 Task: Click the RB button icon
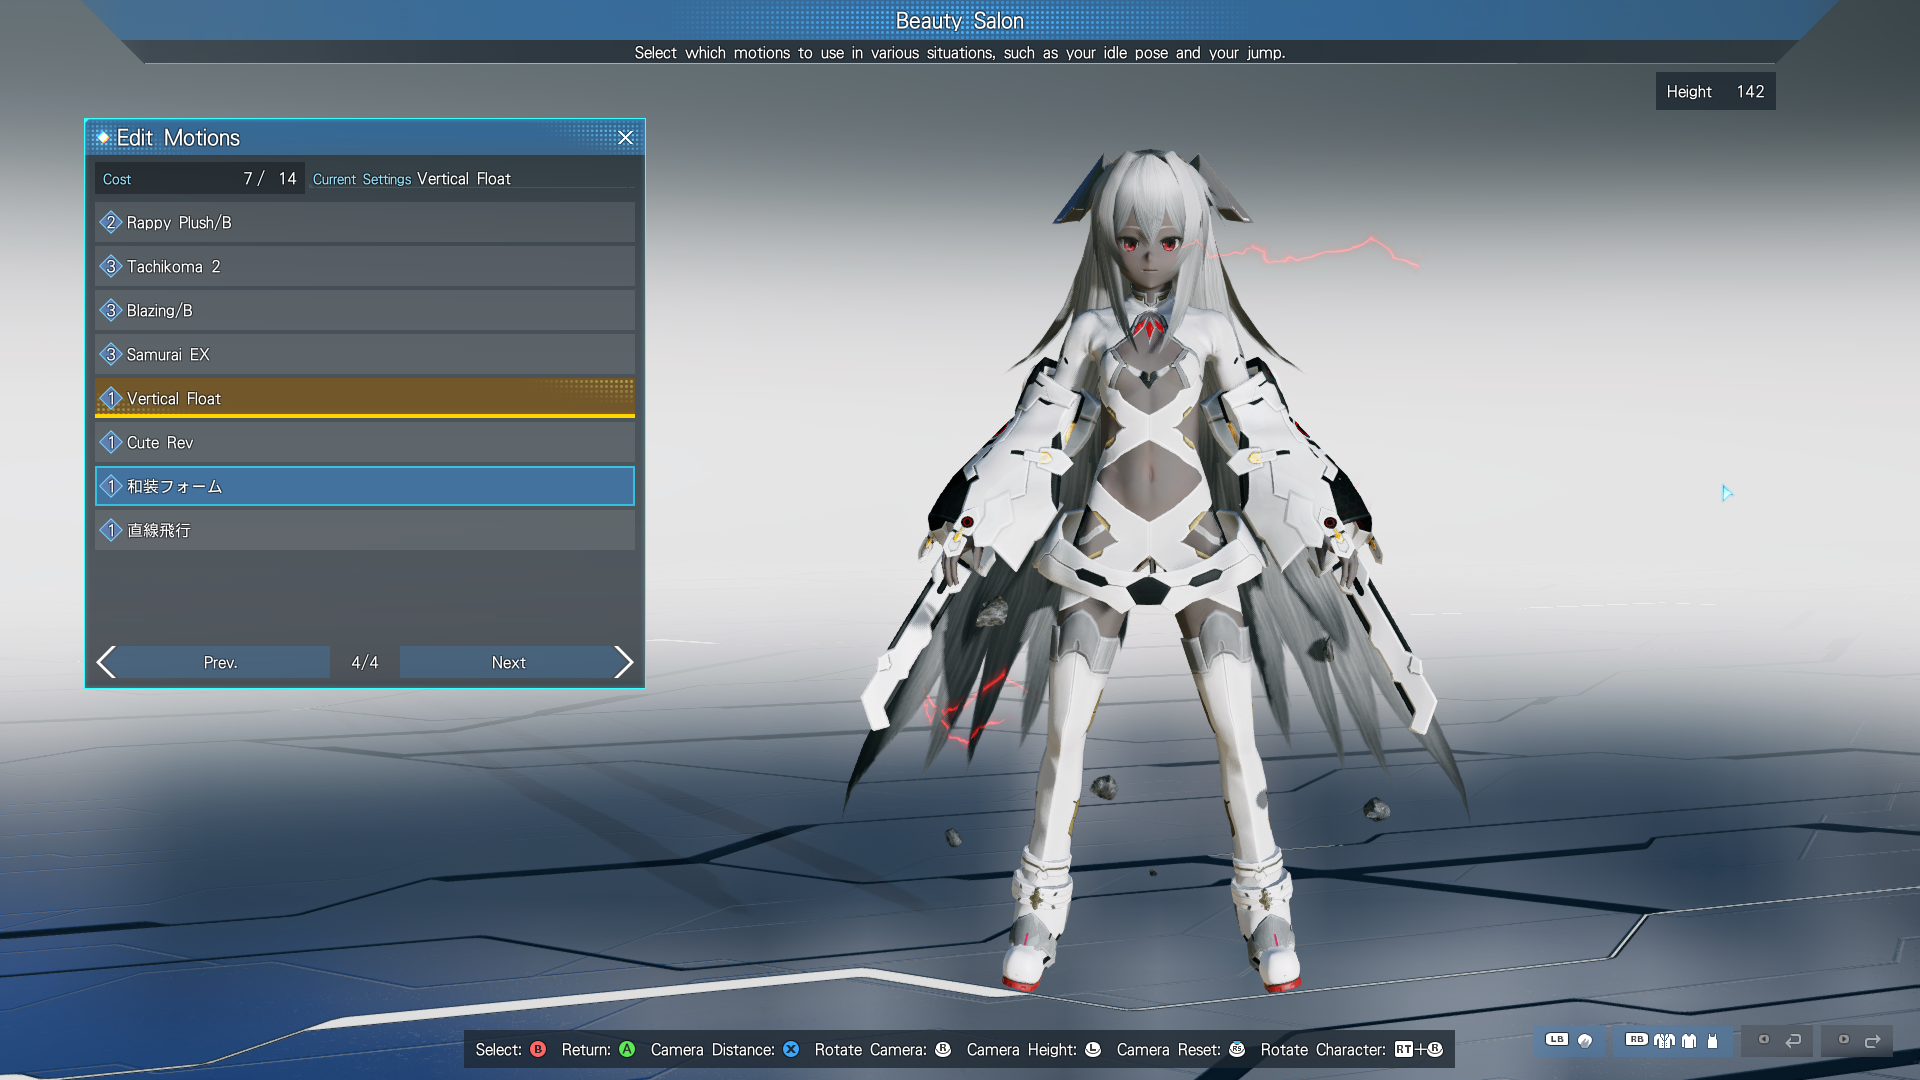click(x=1637, y=1039)
